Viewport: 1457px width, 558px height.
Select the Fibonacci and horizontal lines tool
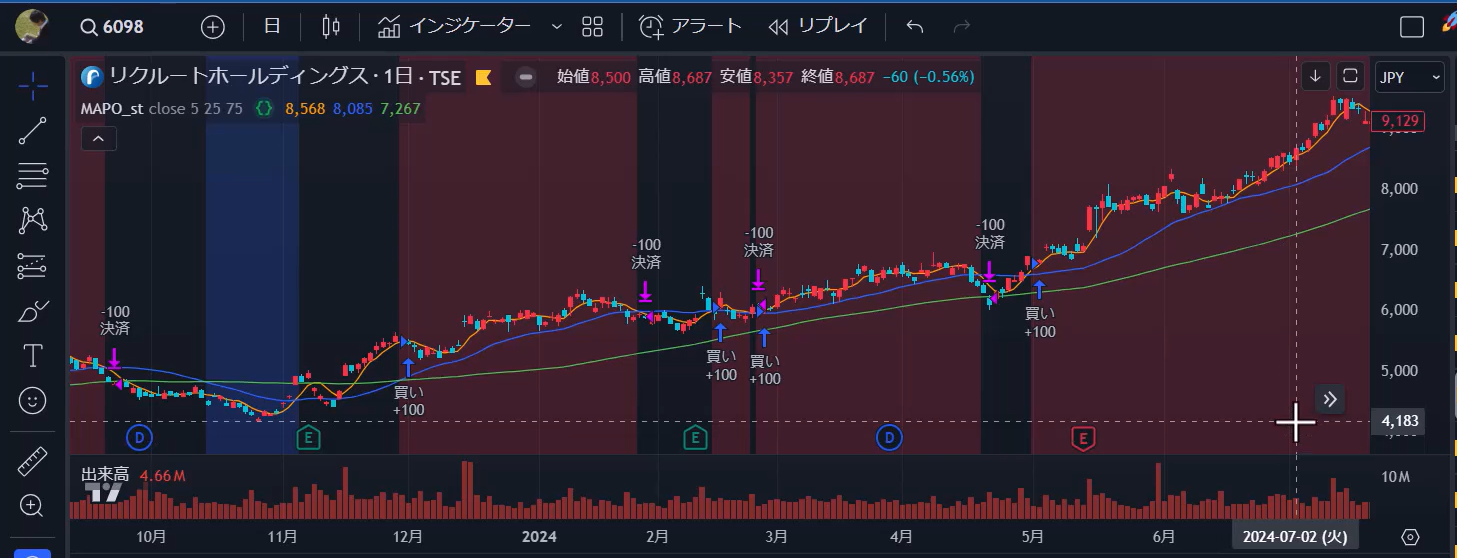tap(33, 176)
